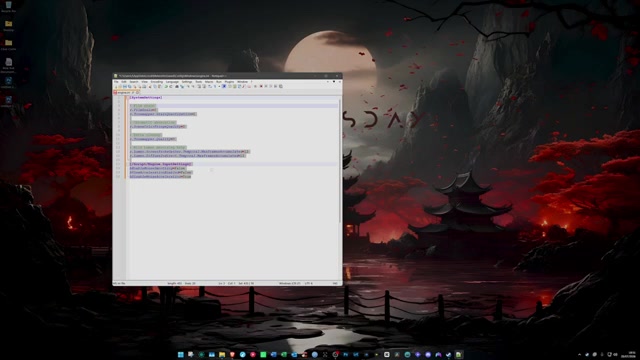
Task: Open Replace from the toolbar icon
Action: tap(182, 87)
